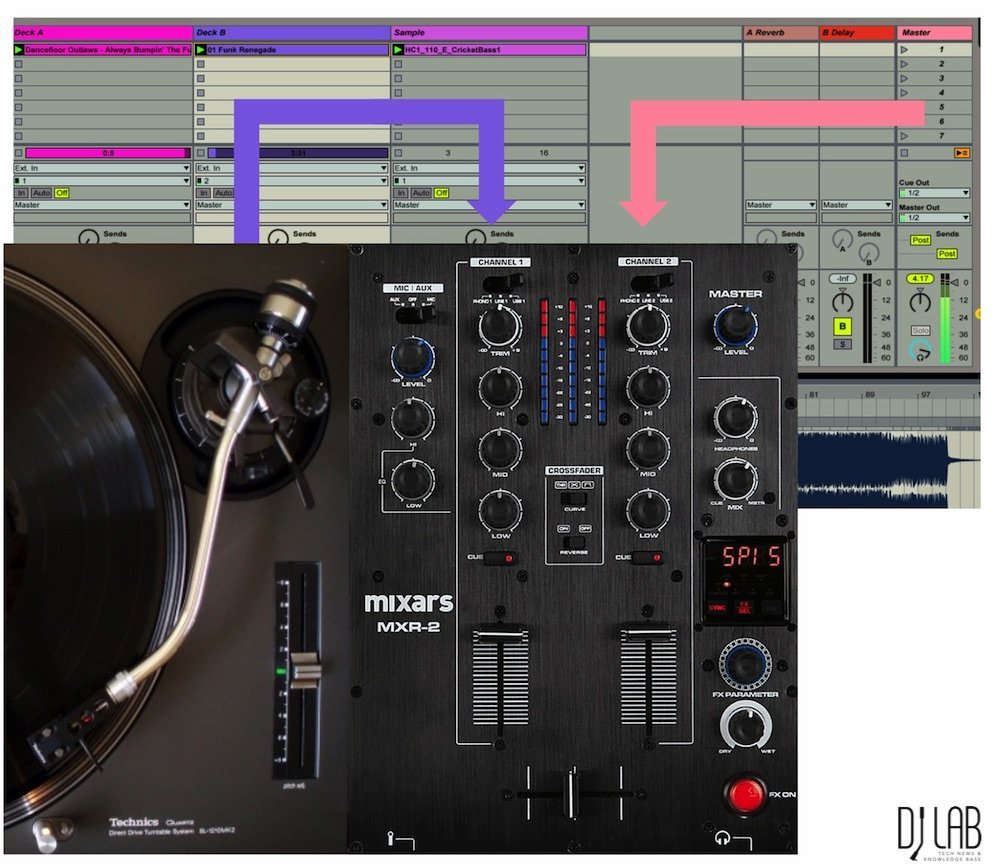Click the Solo S button on B Delay
1000x868 pixels.
(x=843, y=344)
